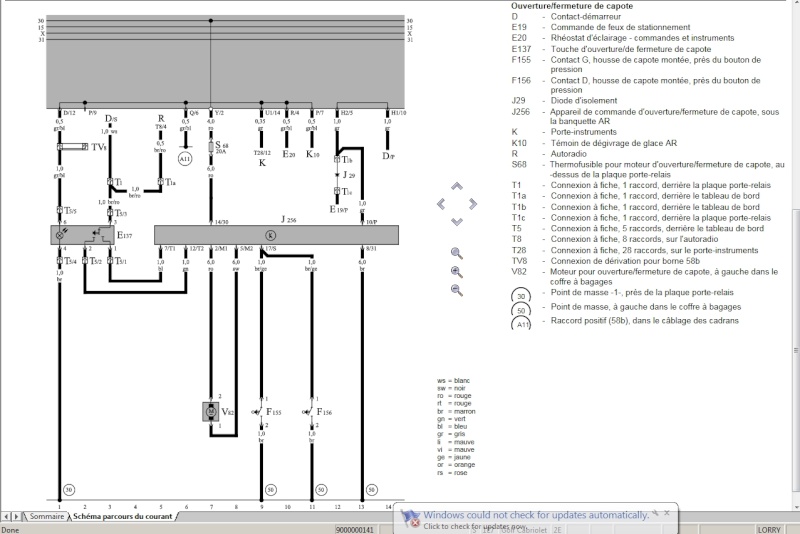Screen dimensions: 800x534
Task: Click the color code 'ws = blanc'
Action: pos(453,380)
